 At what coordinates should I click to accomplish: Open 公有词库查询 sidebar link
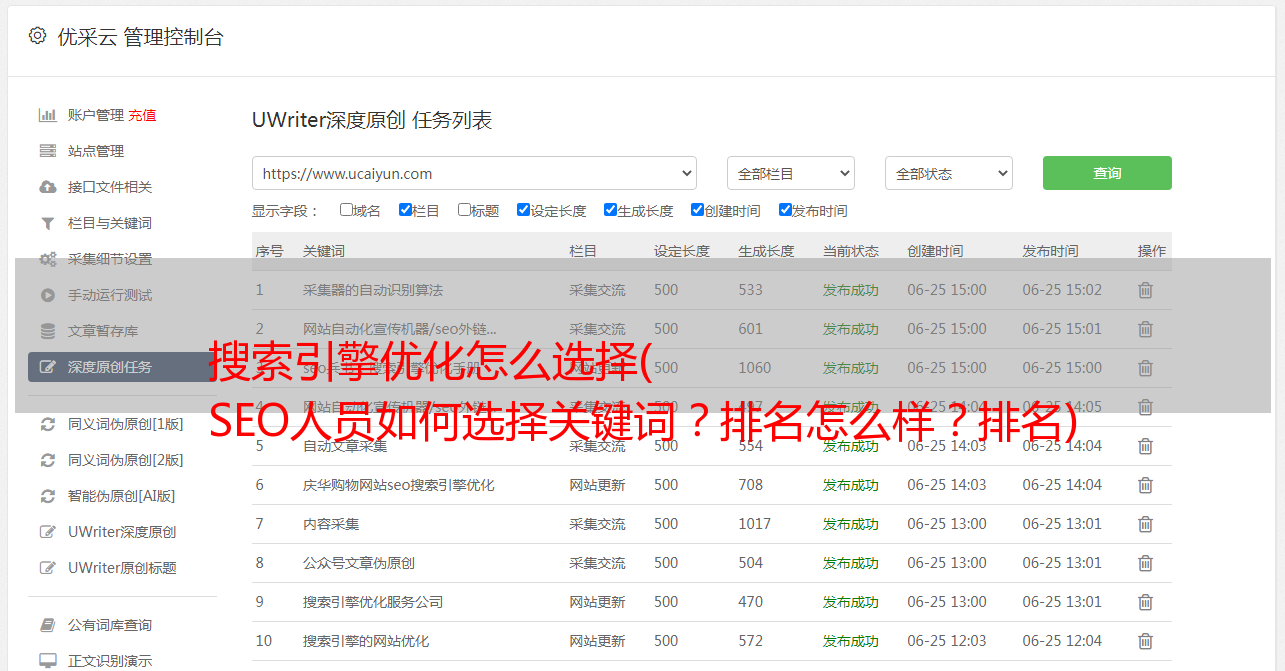click(x=110, y=625)
